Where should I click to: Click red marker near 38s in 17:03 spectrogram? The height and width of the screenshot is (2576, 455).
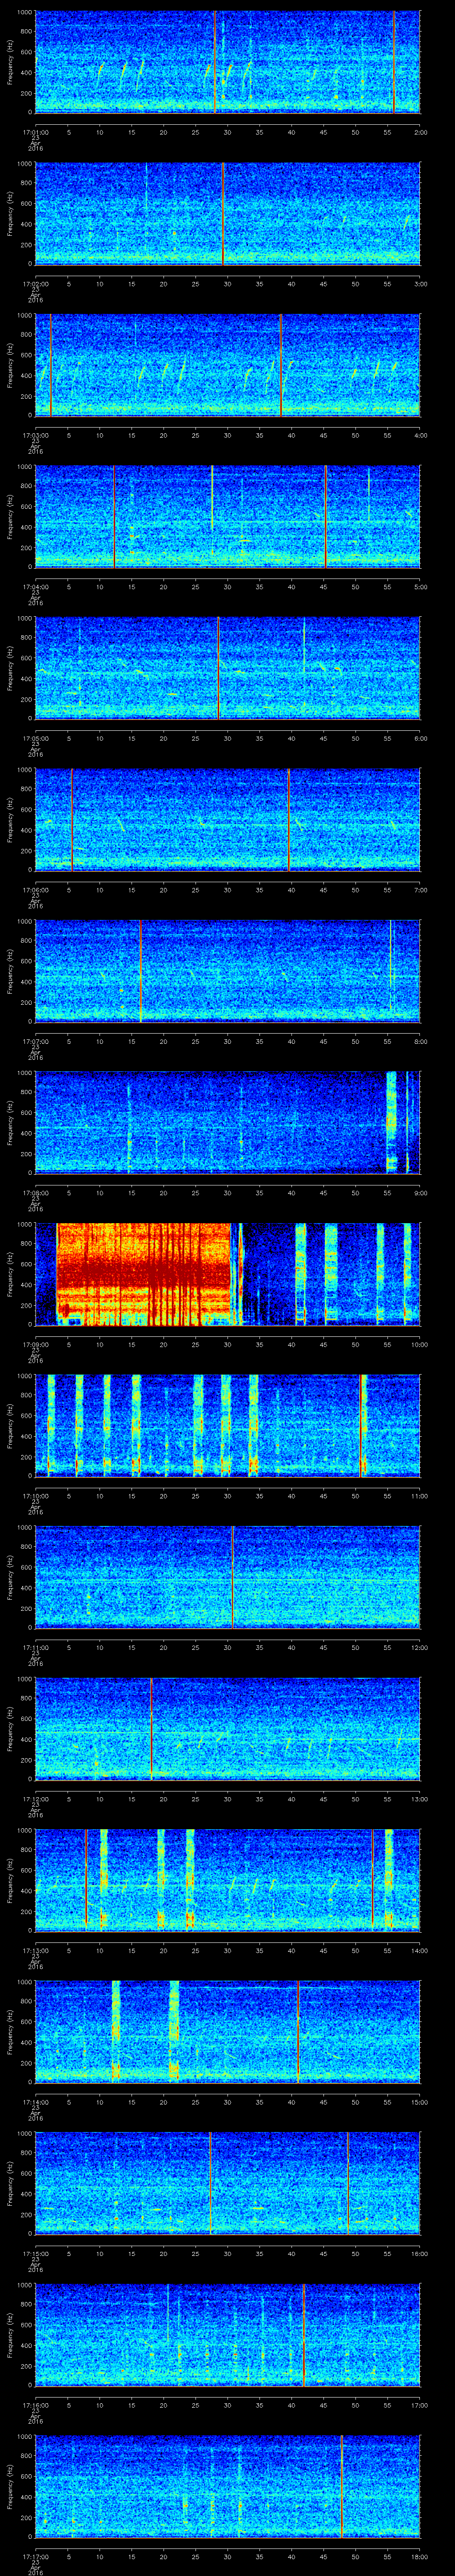click(281, 365)
